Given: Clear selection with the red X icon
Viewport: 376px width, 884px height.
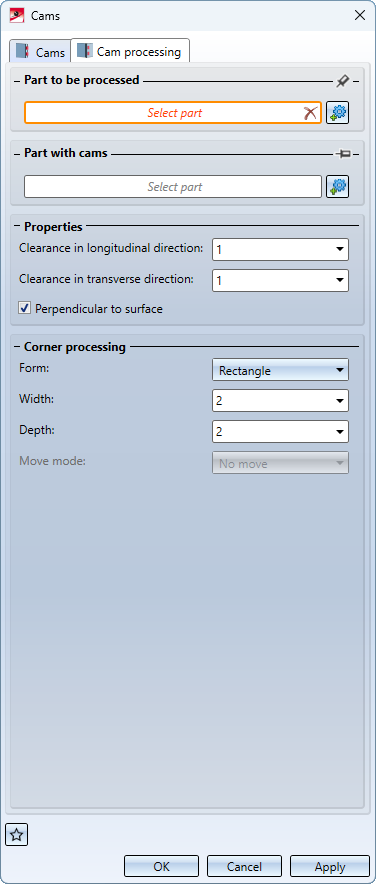Looking at the screenshot, I should 310,113.
